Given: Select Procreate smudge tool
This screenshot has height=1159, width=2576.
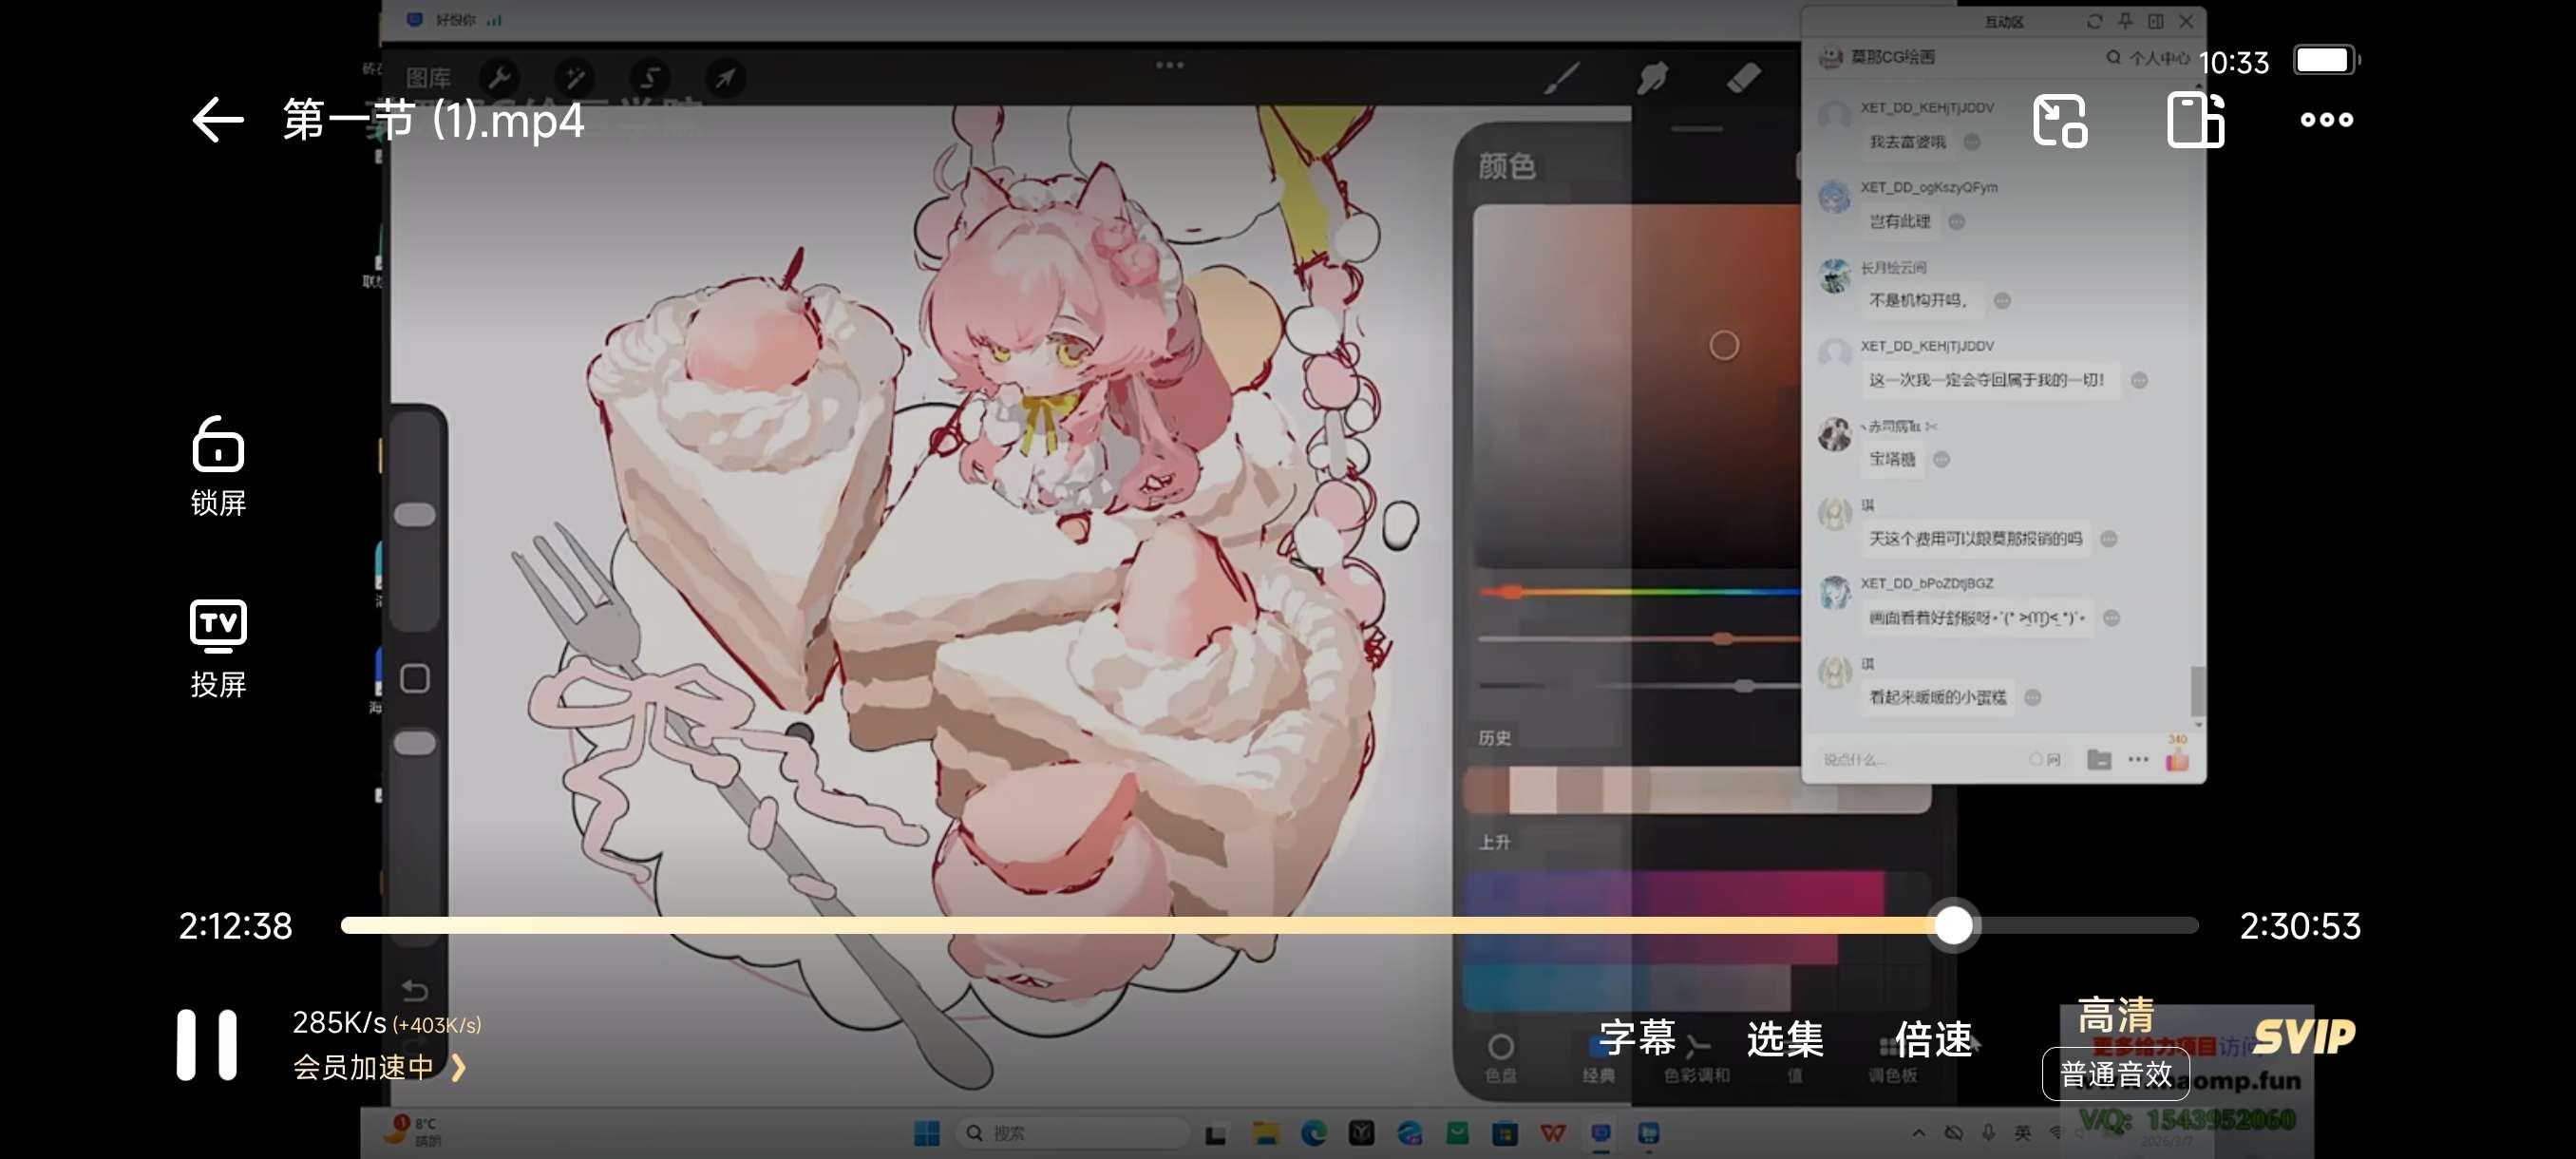Looking at the screenshot, I should [x=1652, y=77].
